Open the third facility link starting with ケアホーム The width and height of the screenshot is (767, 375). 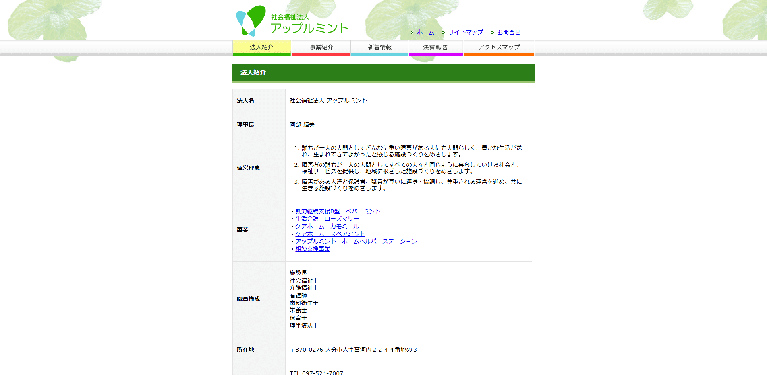(327, 227)
